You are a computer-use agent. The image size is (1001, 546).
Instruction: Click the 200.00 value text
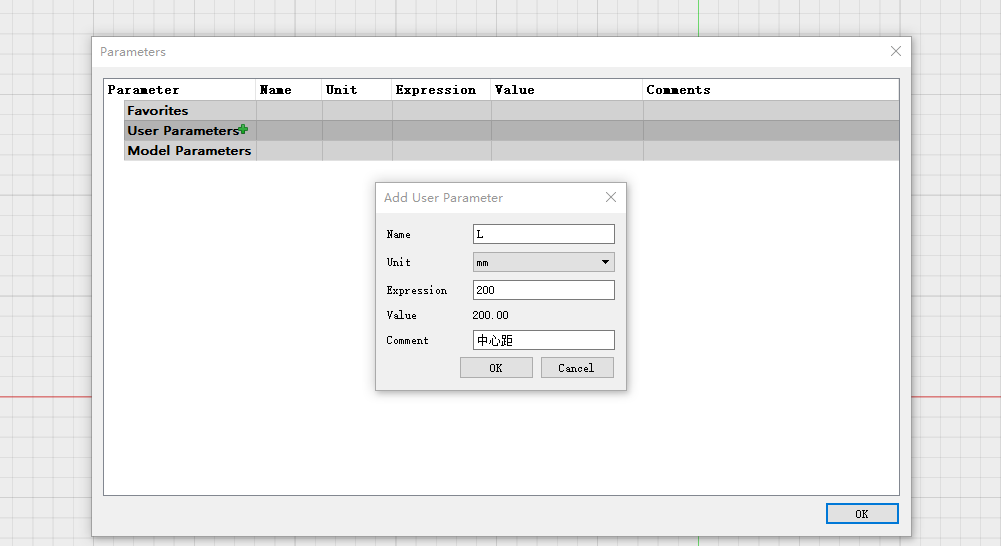click(490, 315)
